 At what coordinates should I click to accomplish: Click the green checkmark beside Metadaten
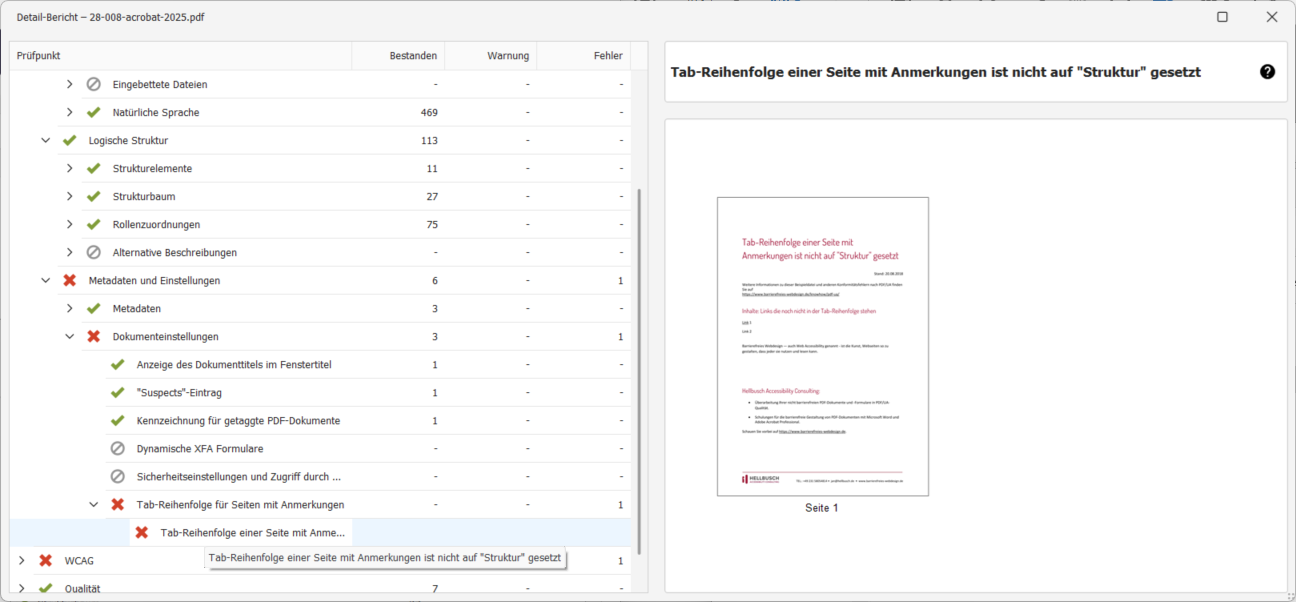pyautogui.click(x=93, y=308)
